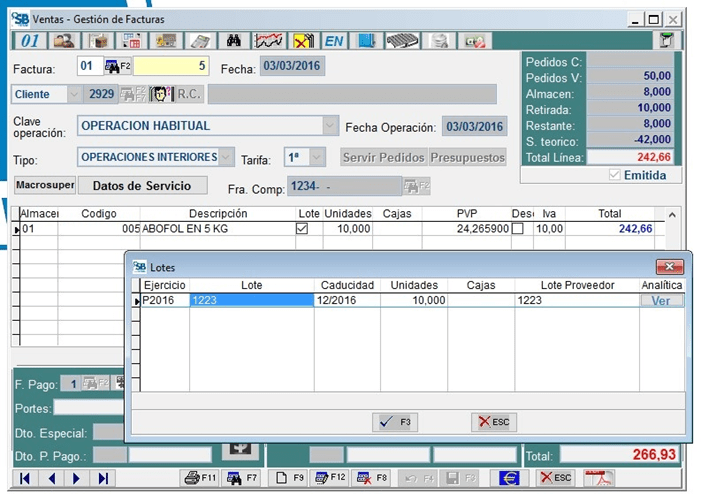Go to the last invoice record
The width and height of the screenshot is (701, 494).
103,478
